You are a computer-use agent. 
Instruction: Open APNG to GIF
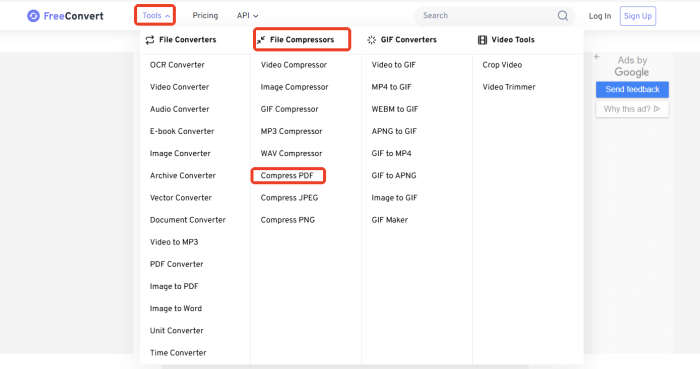[394, 131]
